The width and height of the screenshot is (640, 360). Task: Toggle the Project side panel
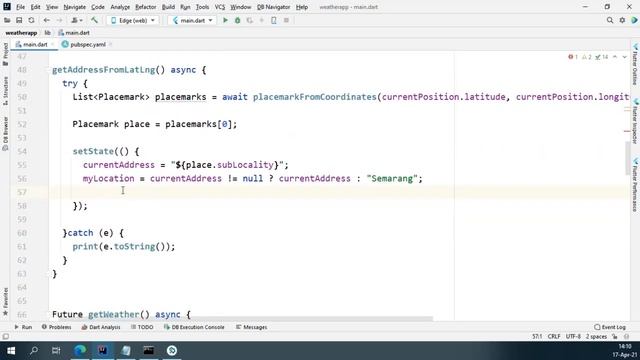(5, 54)
